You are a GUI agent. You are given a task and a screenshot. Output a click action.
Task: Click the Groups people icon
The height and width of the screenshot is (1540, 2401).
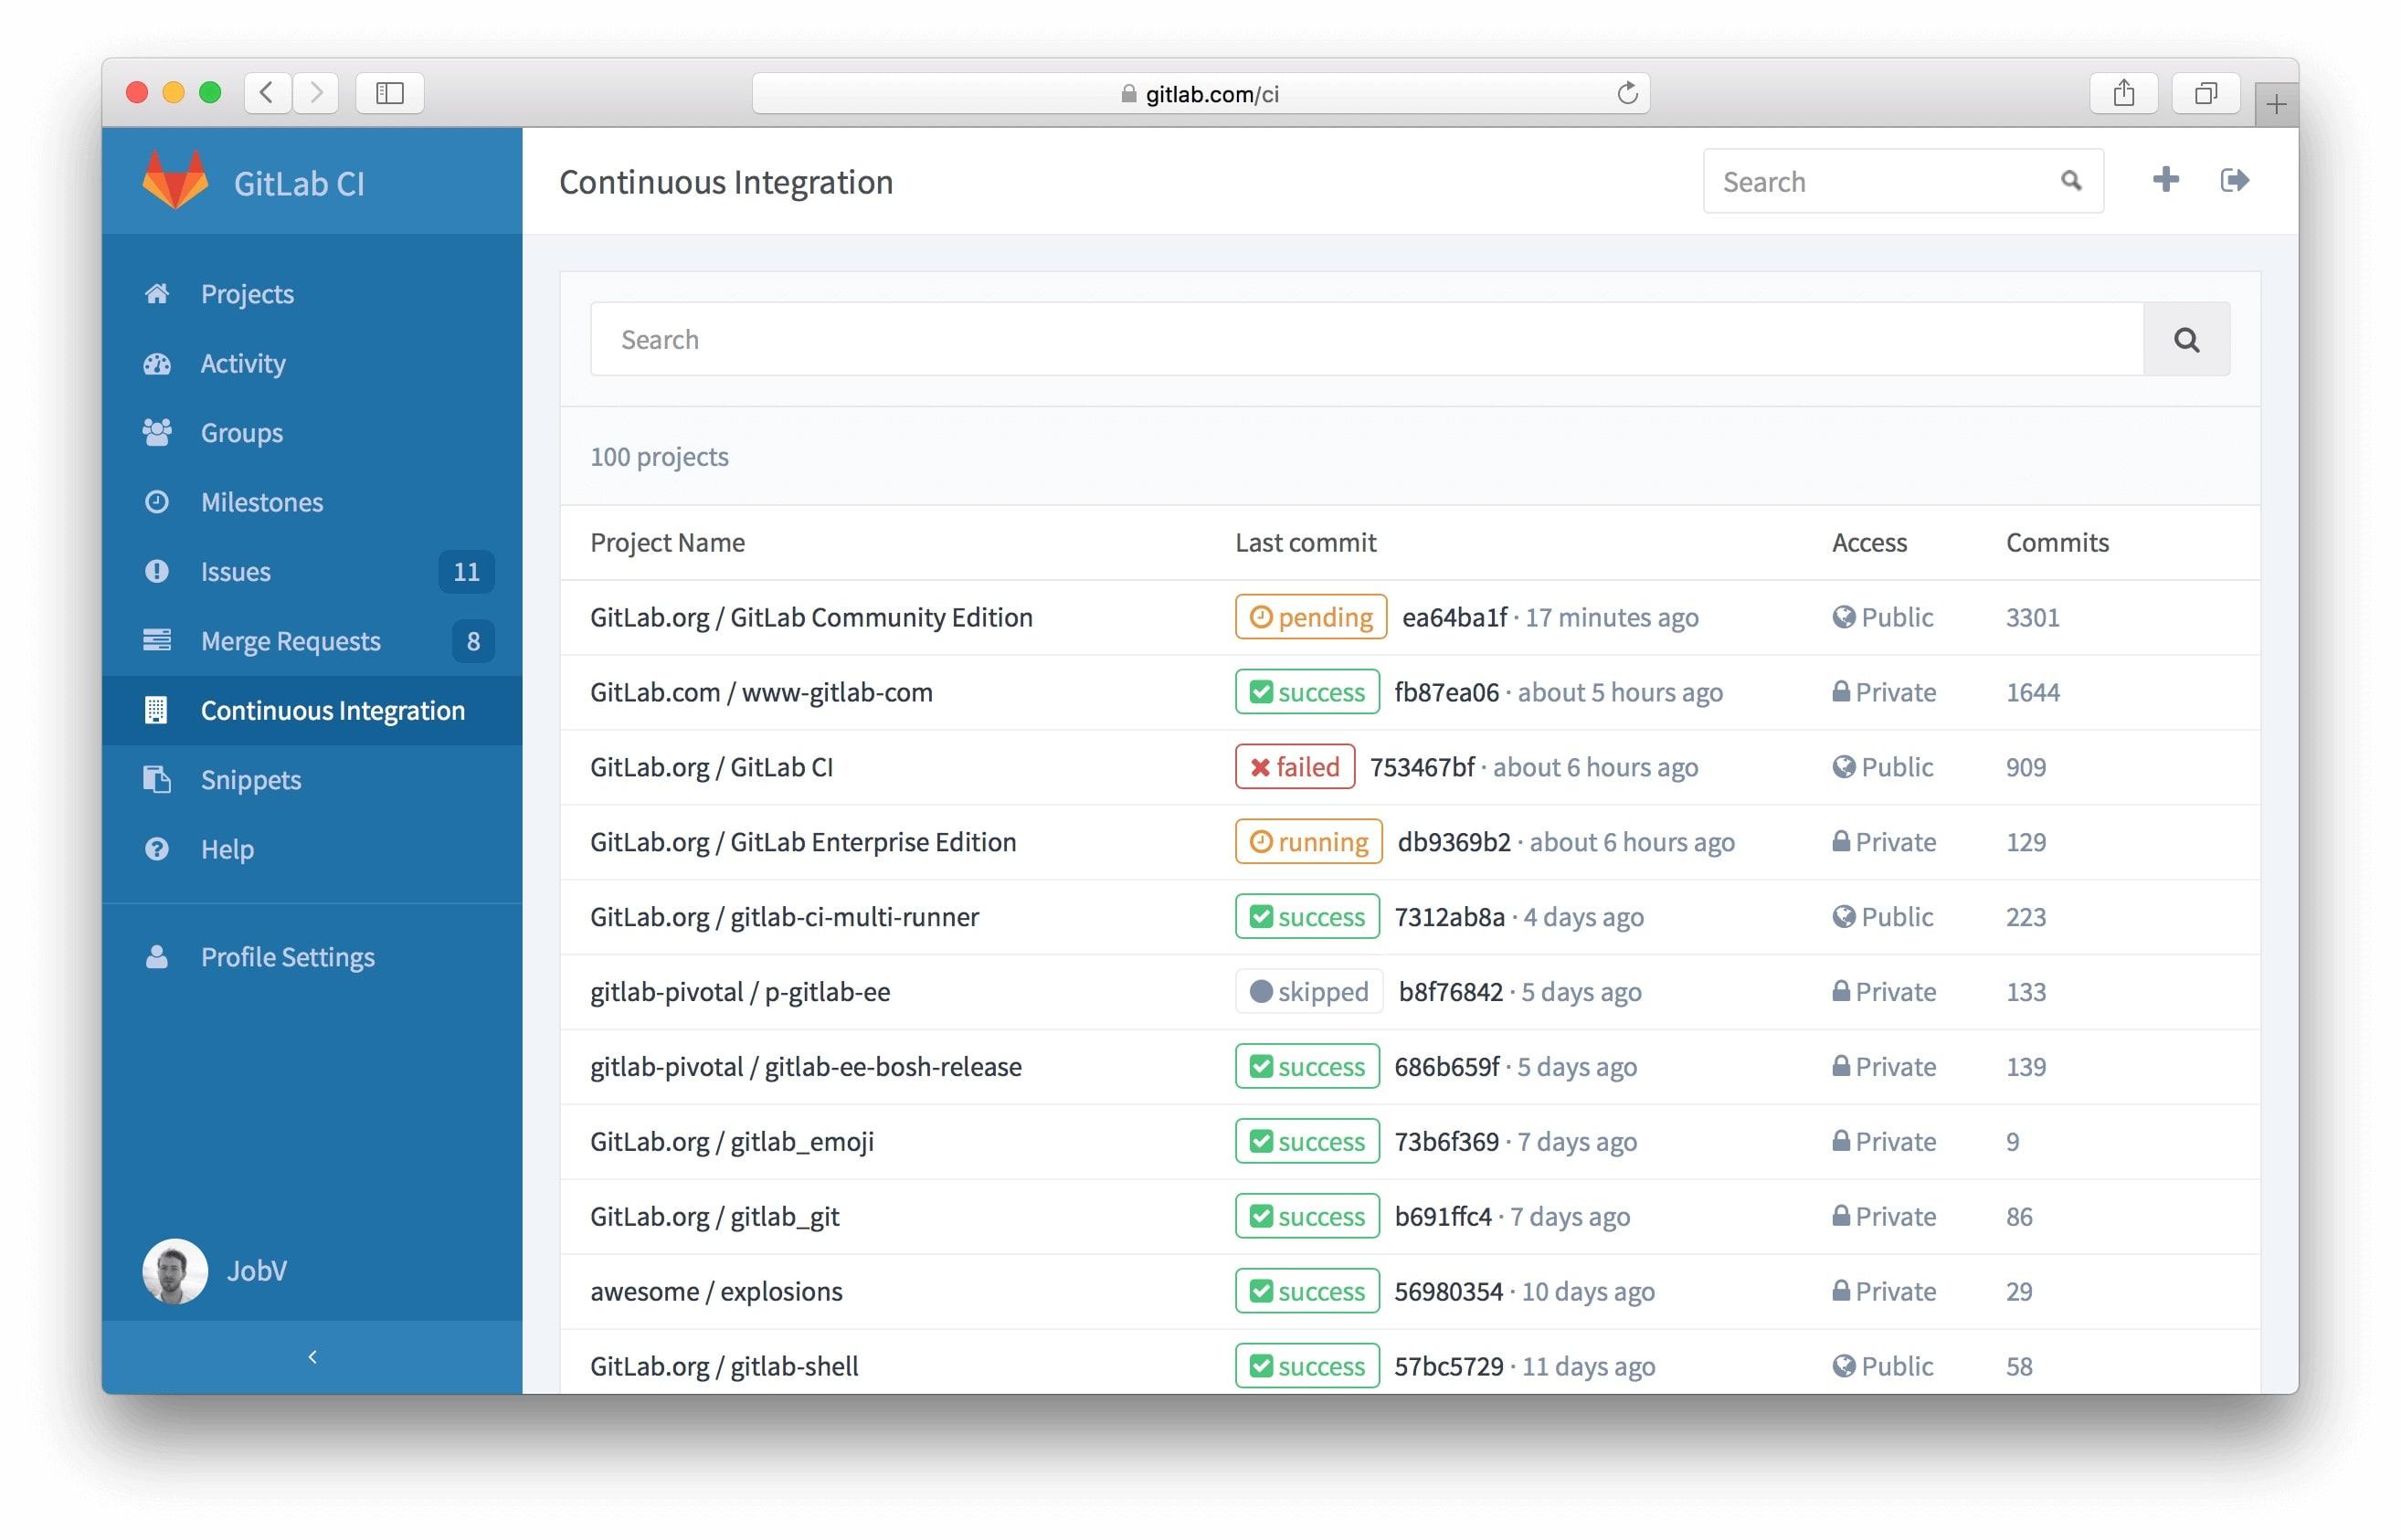pyautogui.click(x=157, y=432)
